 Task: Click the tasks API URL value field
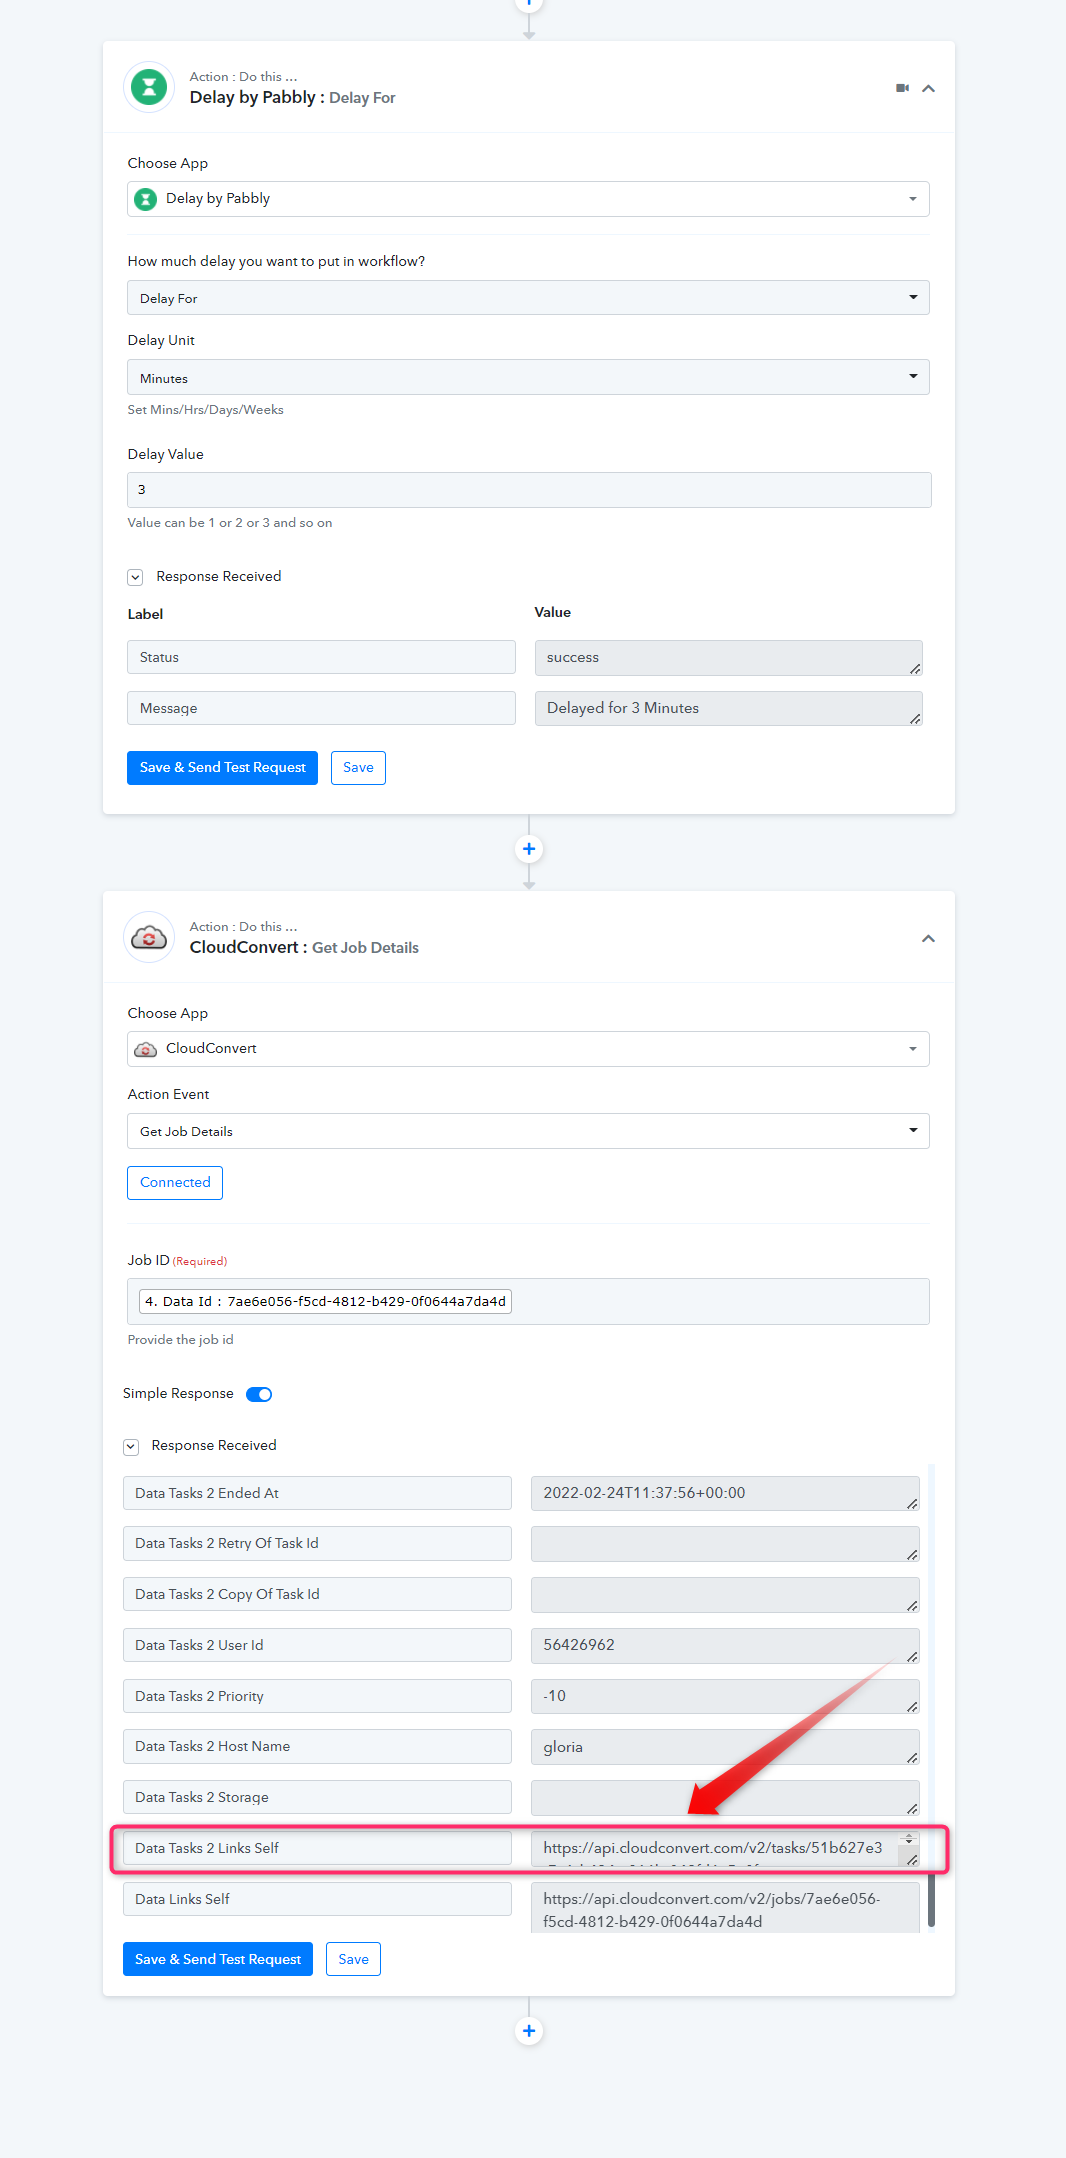coord(725,1849)
